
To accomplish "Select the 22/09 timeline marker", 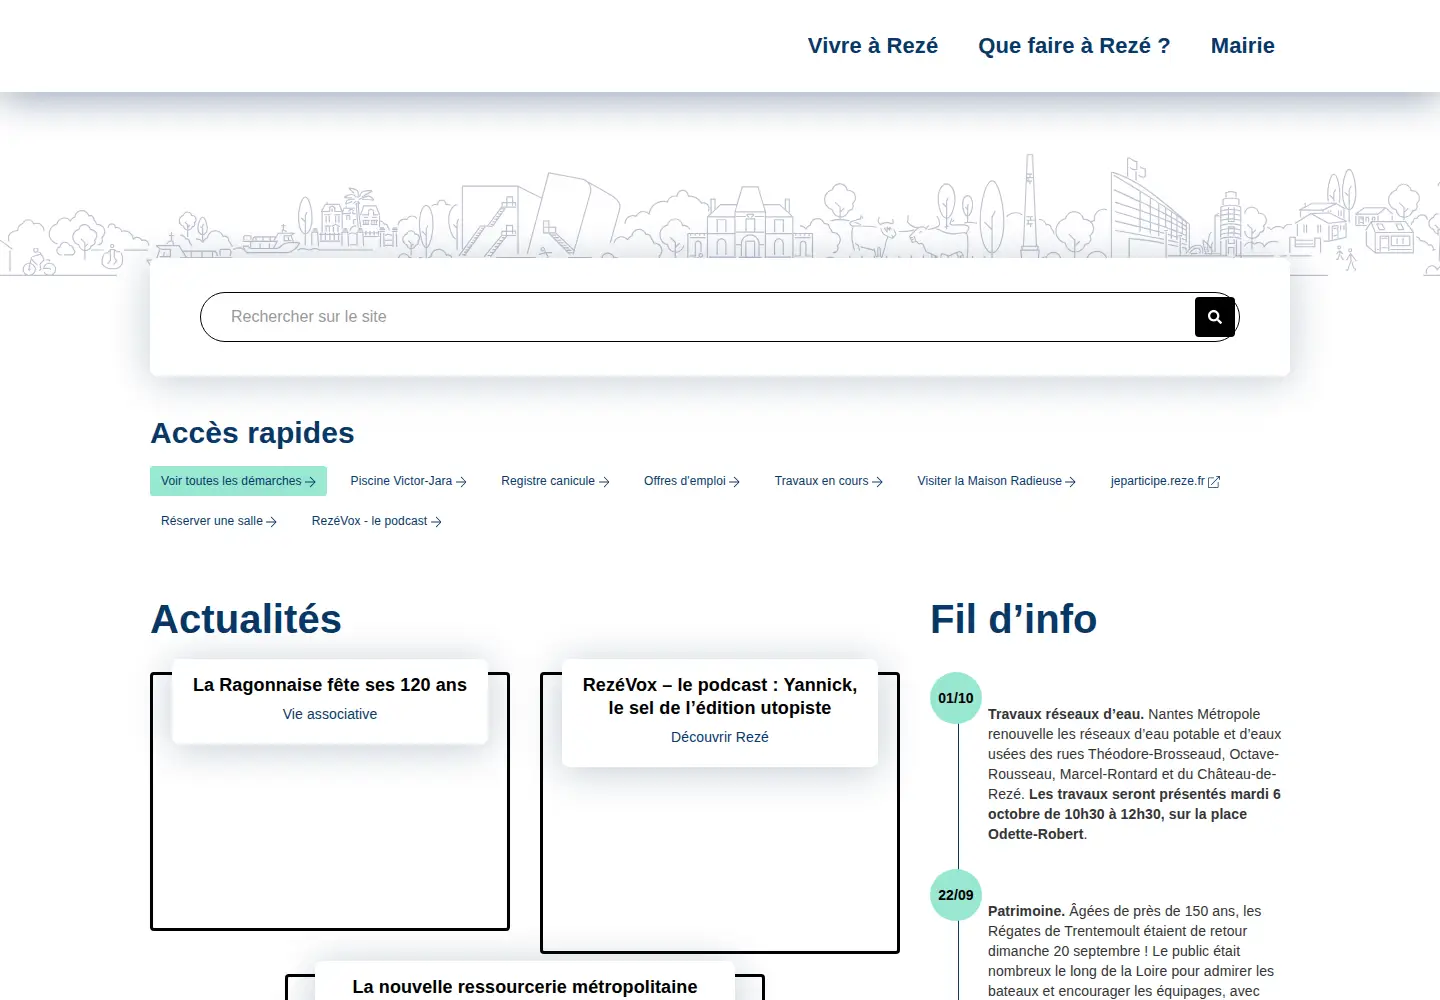I will (x=956, y=895).
